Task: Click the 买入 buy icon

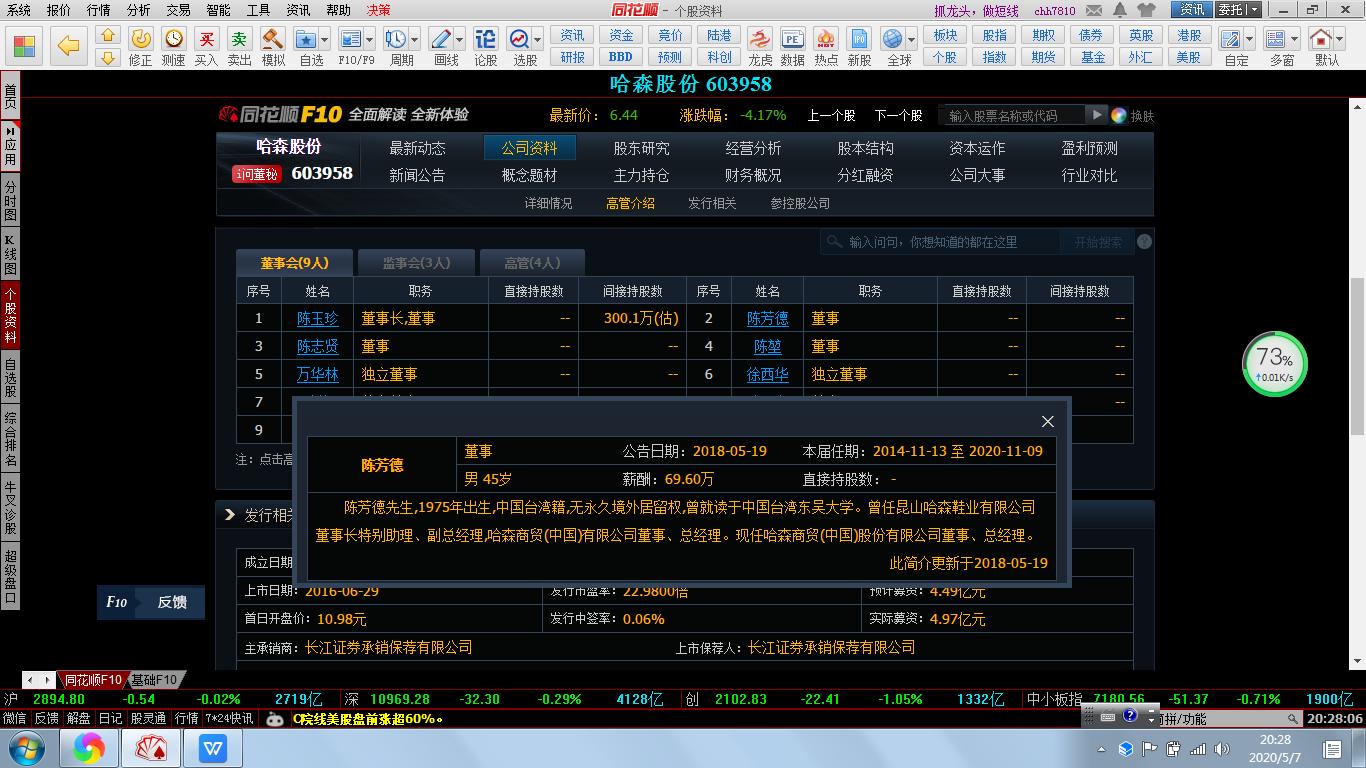Action: 206,46
